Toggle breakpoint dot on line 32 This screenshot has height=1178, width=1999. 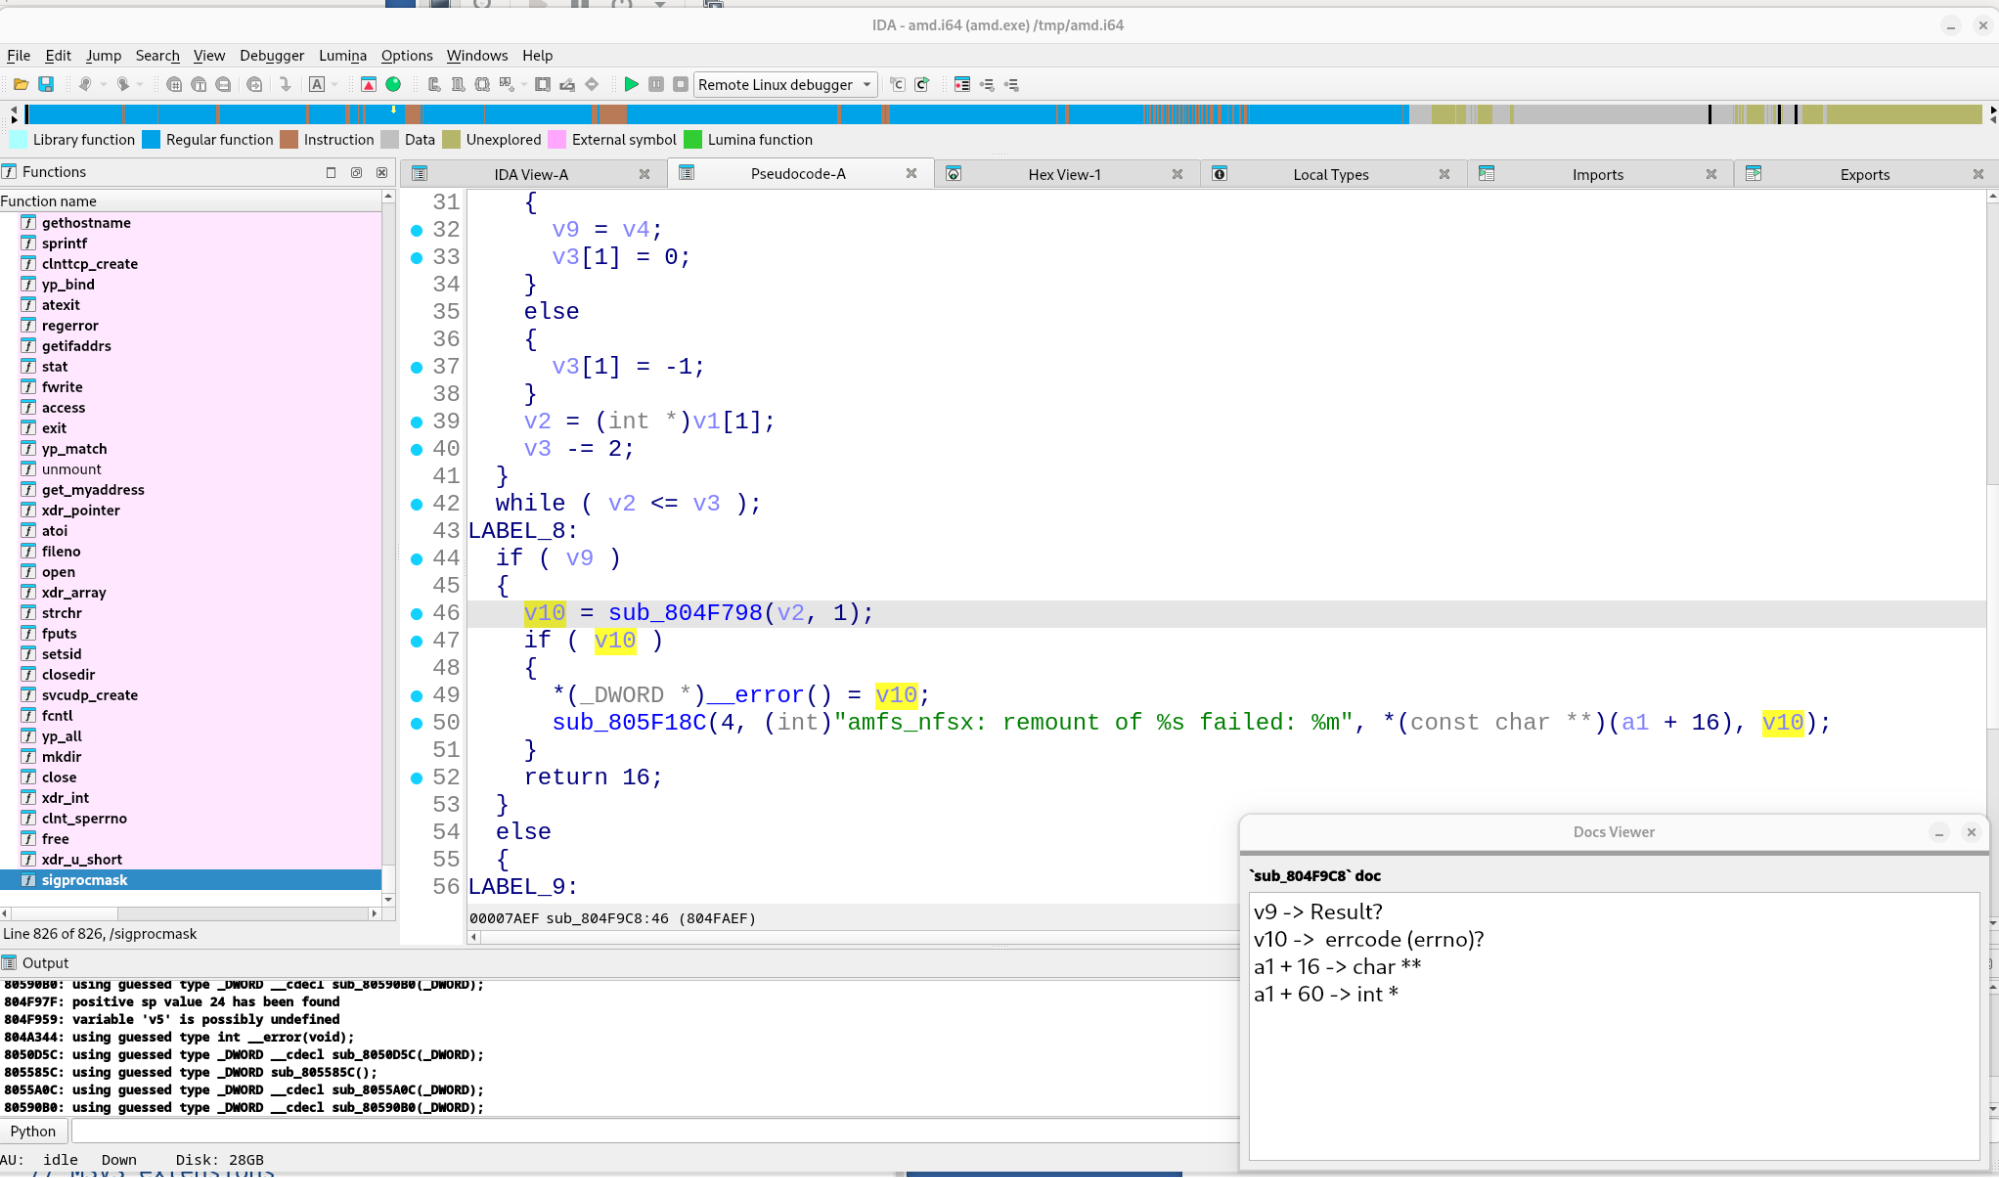pyautogui.click(x=417, y=230)
